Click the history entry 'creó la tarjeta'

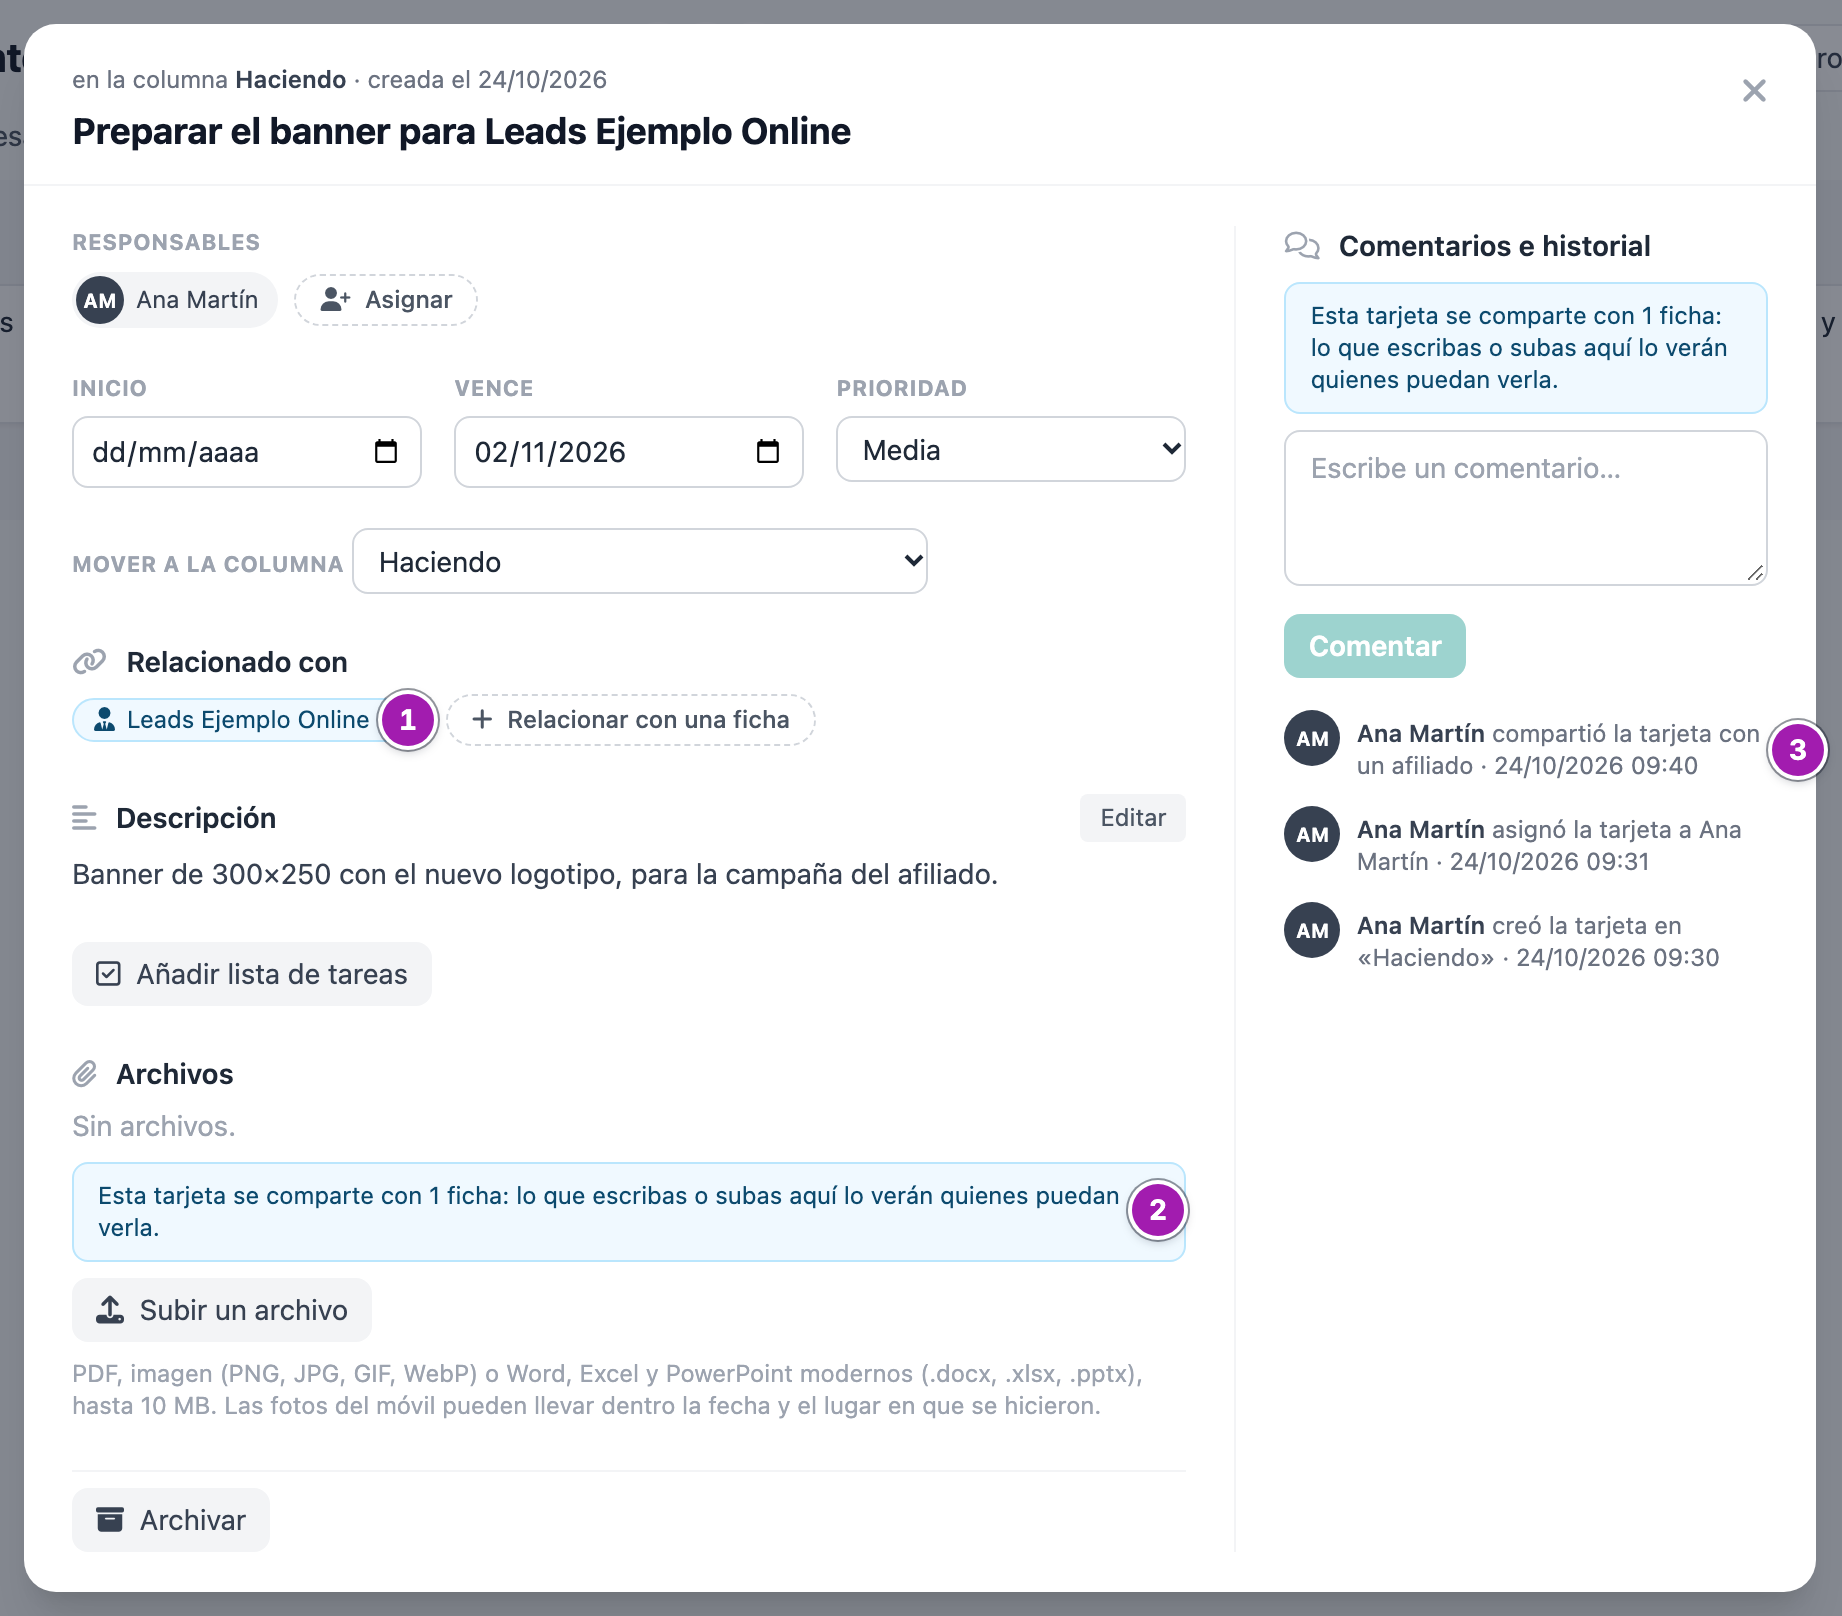click(x=1538, y=942)
